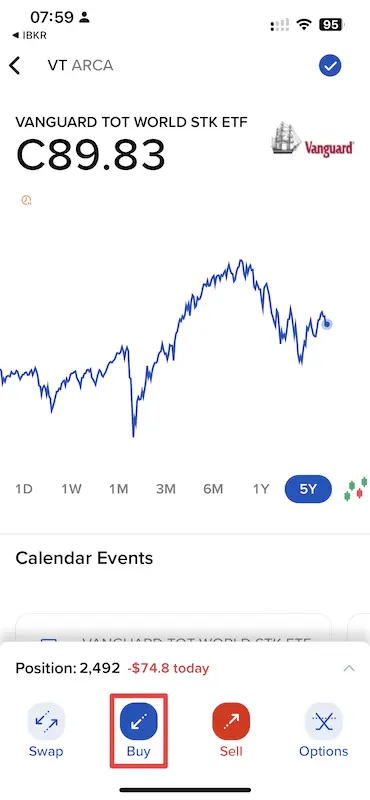This screenshot has height=800, width=370.
Task: Tap the orange delayed-data clock icon
Action: click(27, 199)
